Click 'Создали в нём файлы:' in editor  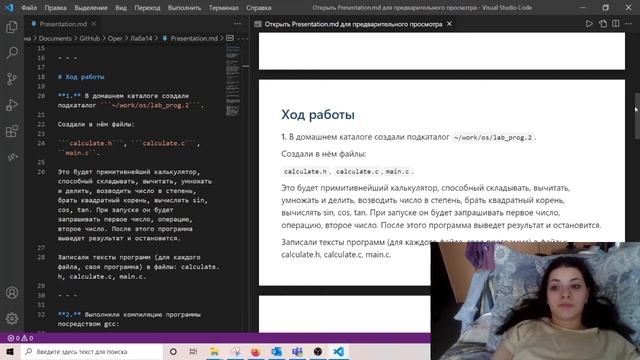click(x=96, y=124)
